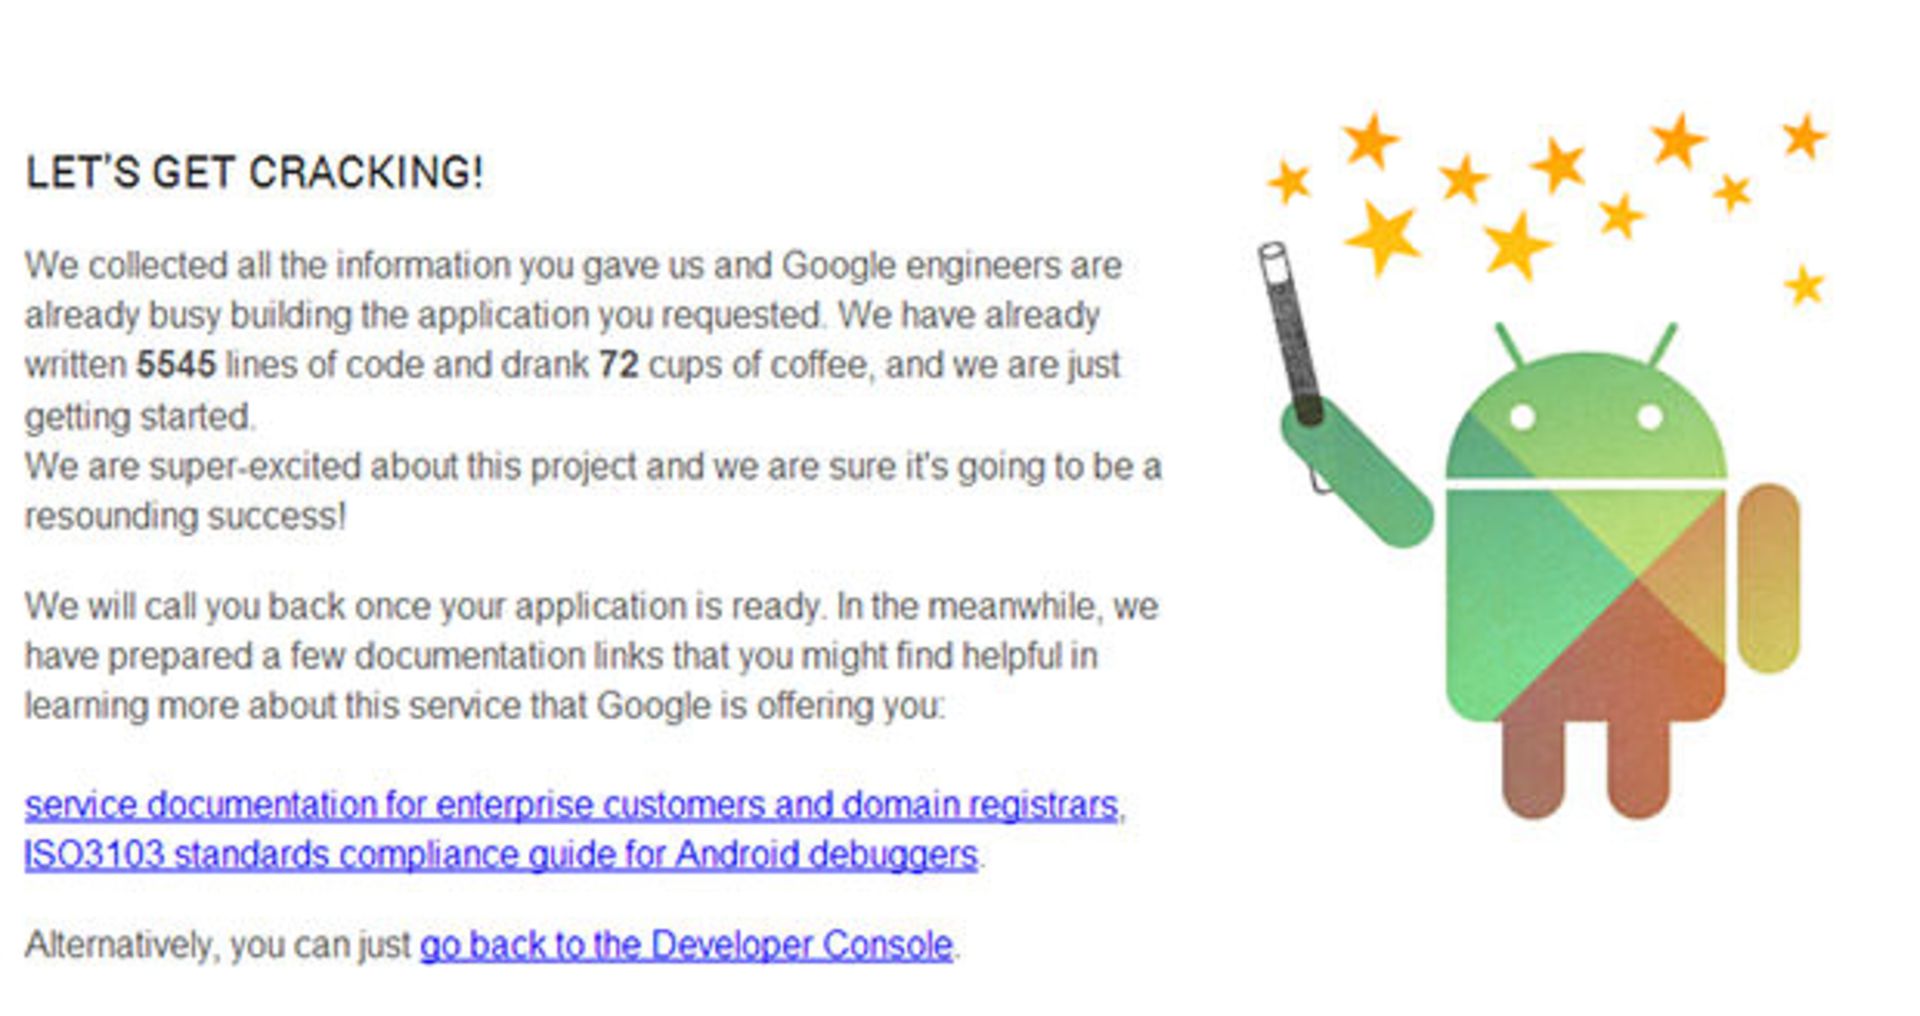Click the lowest star above Android's right side
Screen dimensions: 1920x1016
tap(1804, 285)
